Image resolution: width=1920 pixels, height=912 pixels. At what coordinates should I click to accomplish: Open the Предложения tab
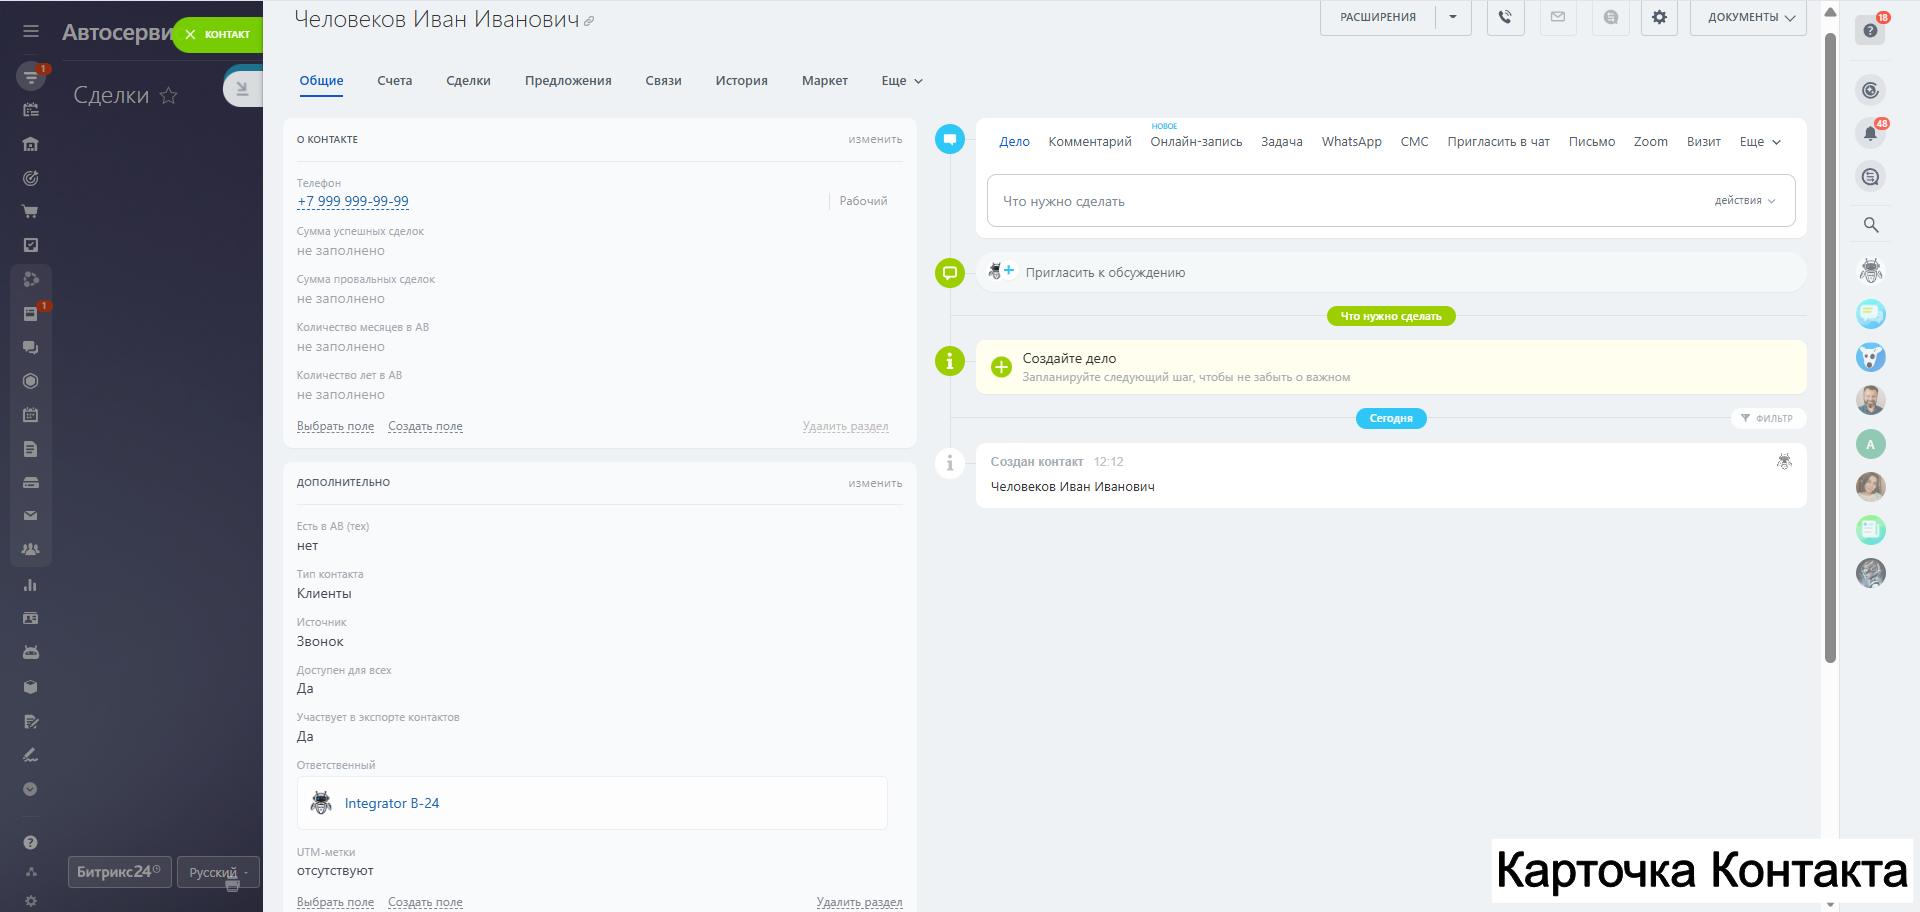[x=568, y=81]
